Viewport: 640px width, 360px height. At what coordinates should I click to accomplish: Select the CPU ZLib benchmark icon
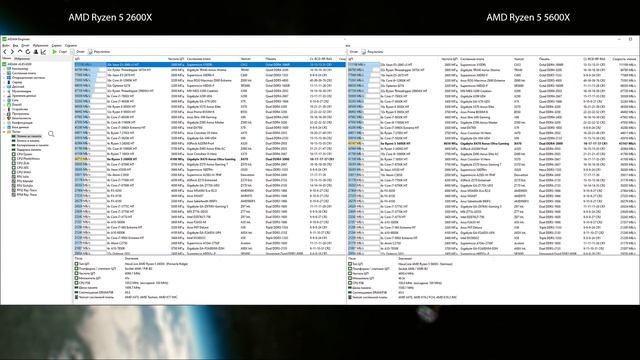13,163
